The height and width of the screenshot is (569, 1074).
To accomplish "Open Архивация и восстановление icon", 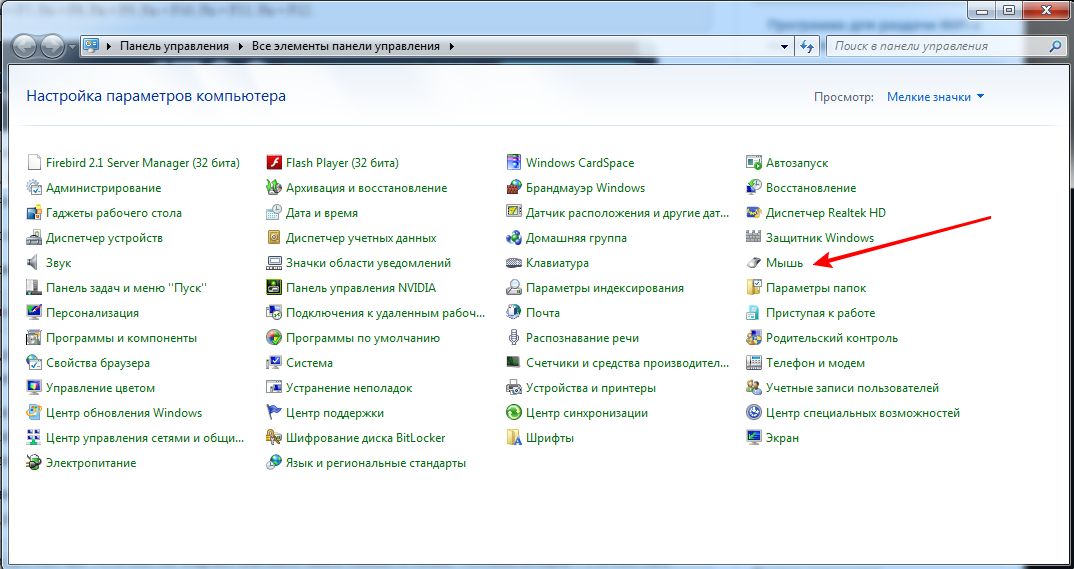I will pyautogui.click(x=274, y=188).
